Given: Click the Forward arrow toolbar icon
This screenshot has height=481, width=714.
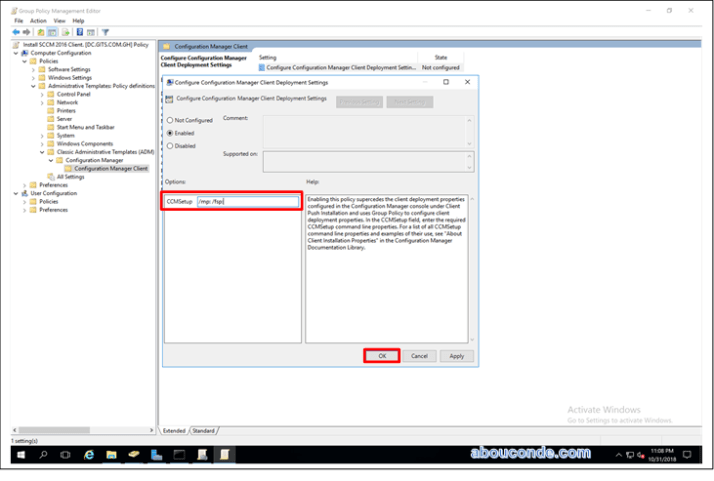Looking at the screenshot, I should [x=28, y=32].
